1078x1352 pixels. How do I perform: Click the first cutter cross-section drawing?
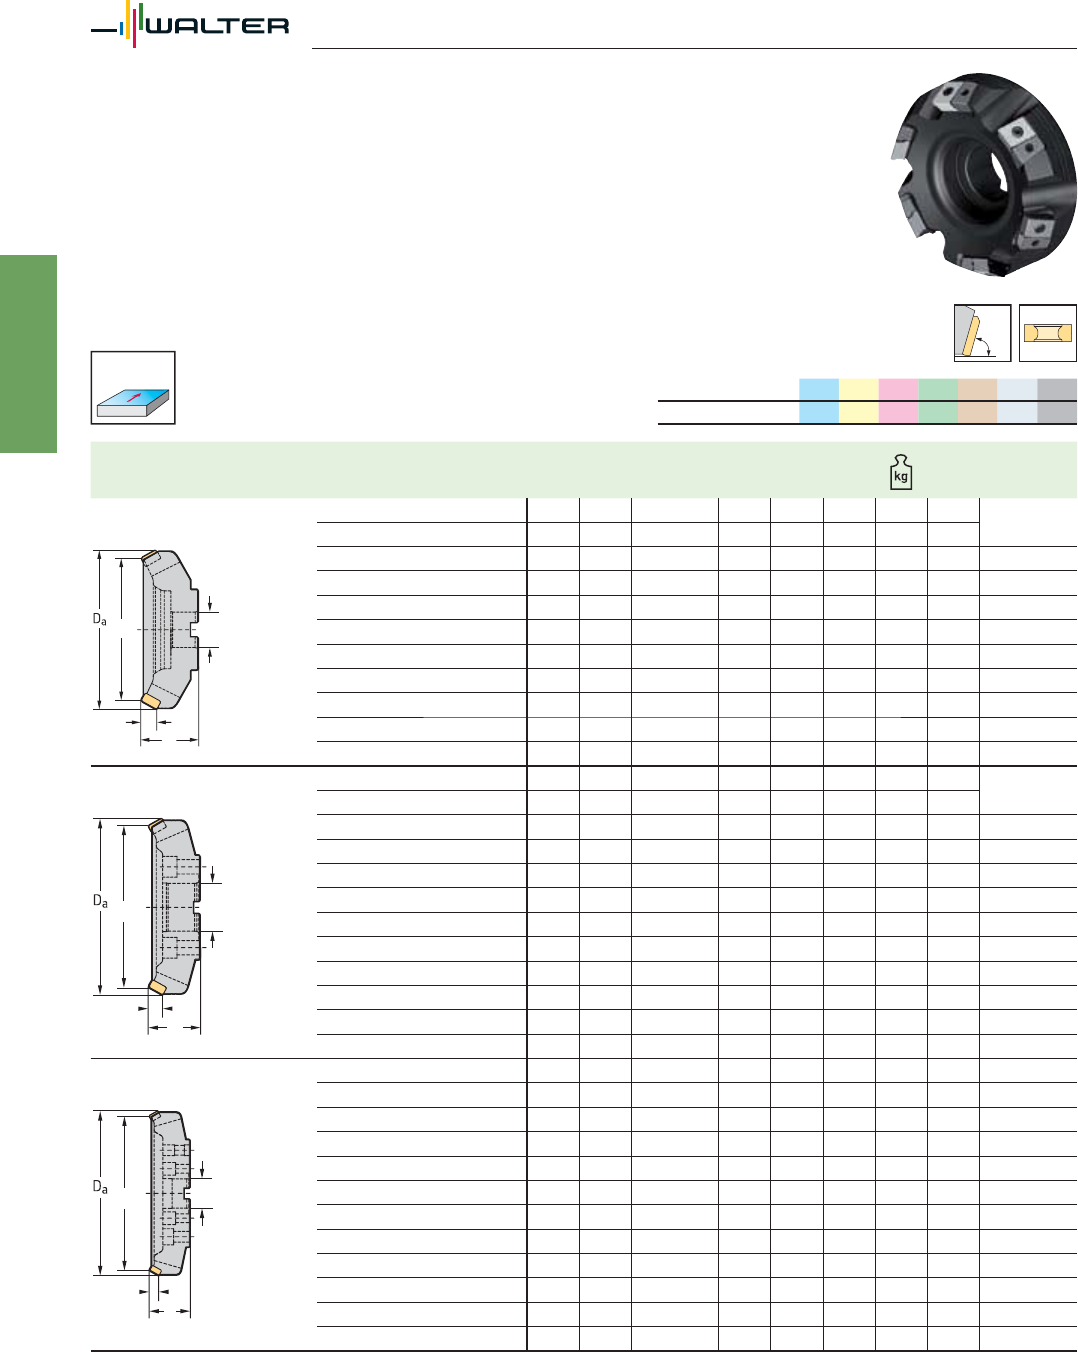[x=155, y=647]
